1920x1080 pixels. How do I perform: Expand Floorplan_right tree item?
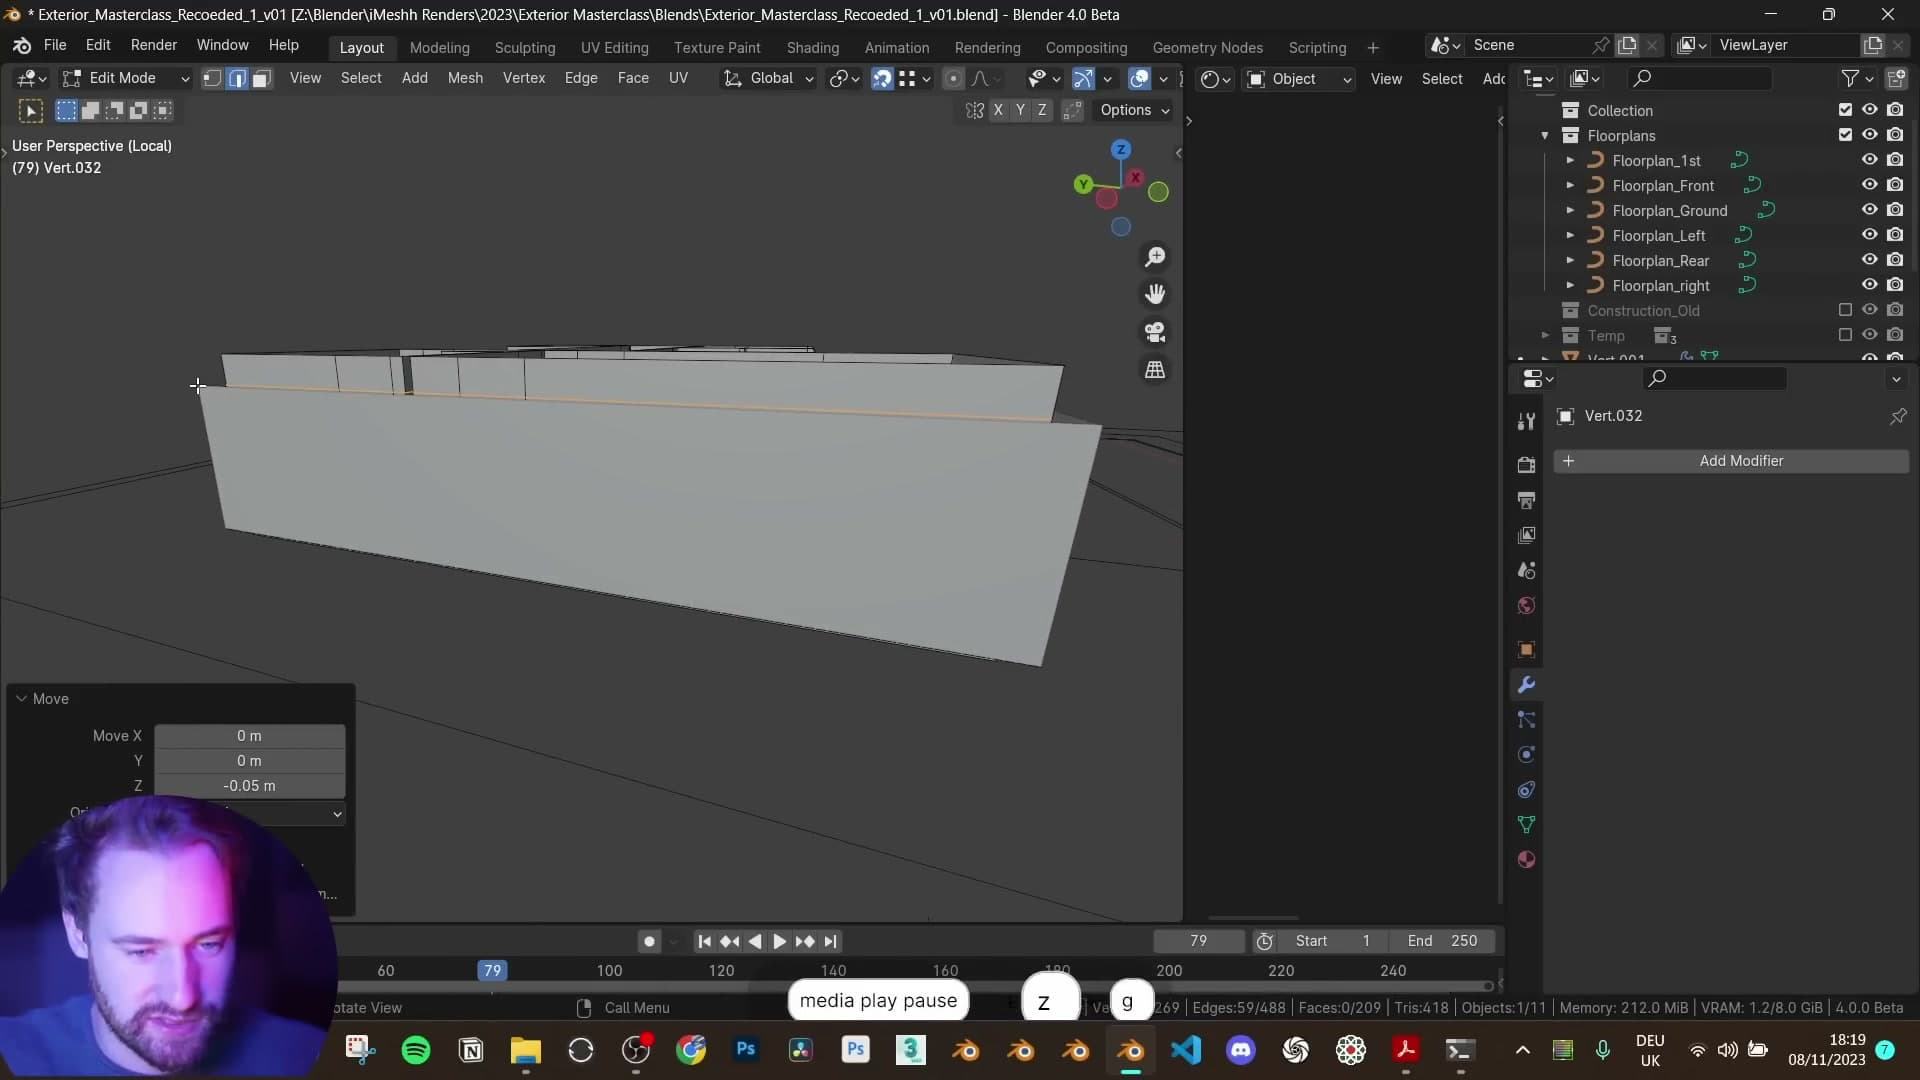tap(1570, 286)
